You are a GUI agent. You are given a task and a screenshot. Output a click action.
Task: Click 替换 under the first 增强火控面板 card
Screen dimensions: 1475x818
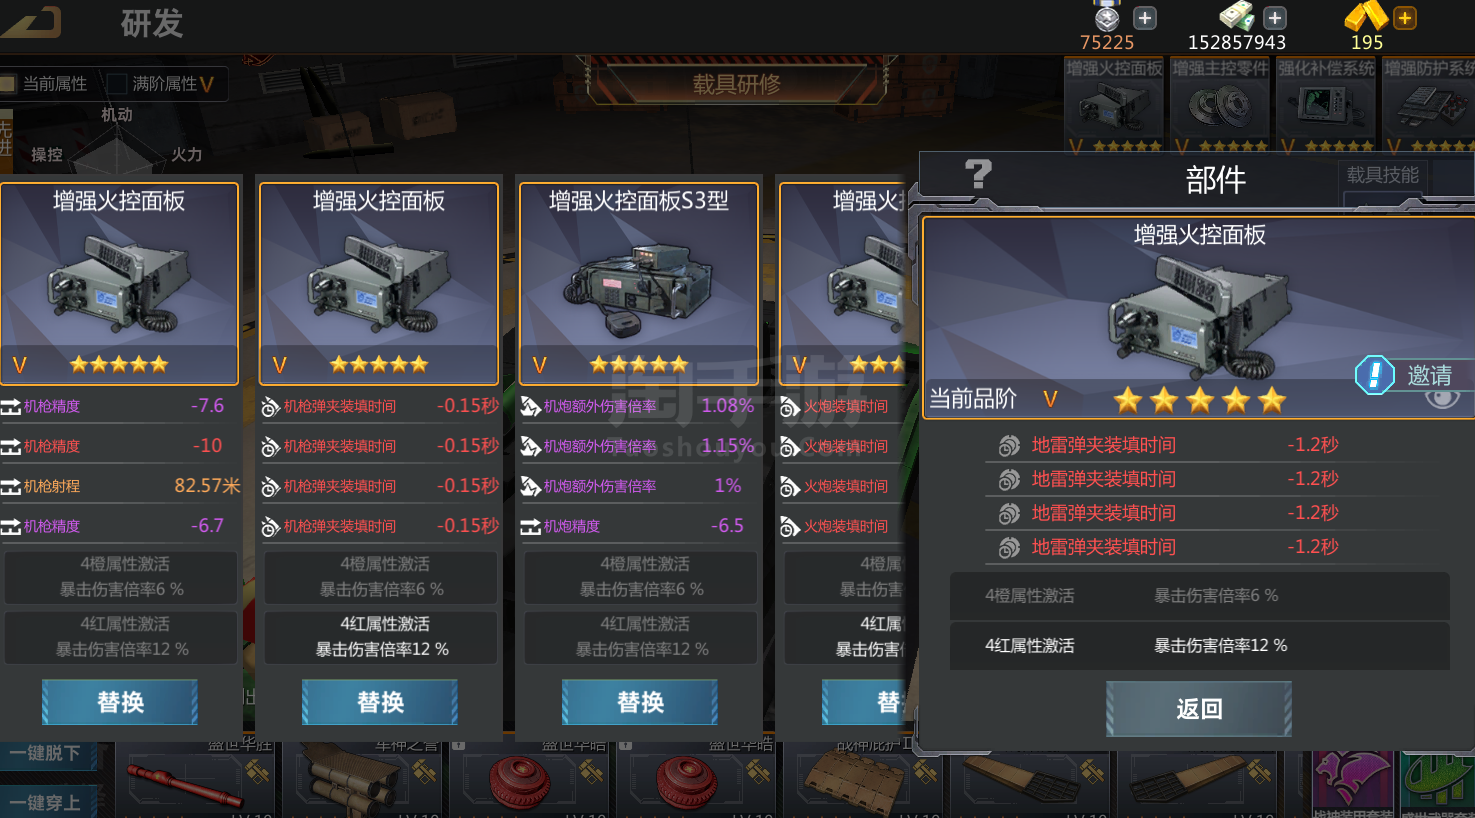click(x=120, y=702)
